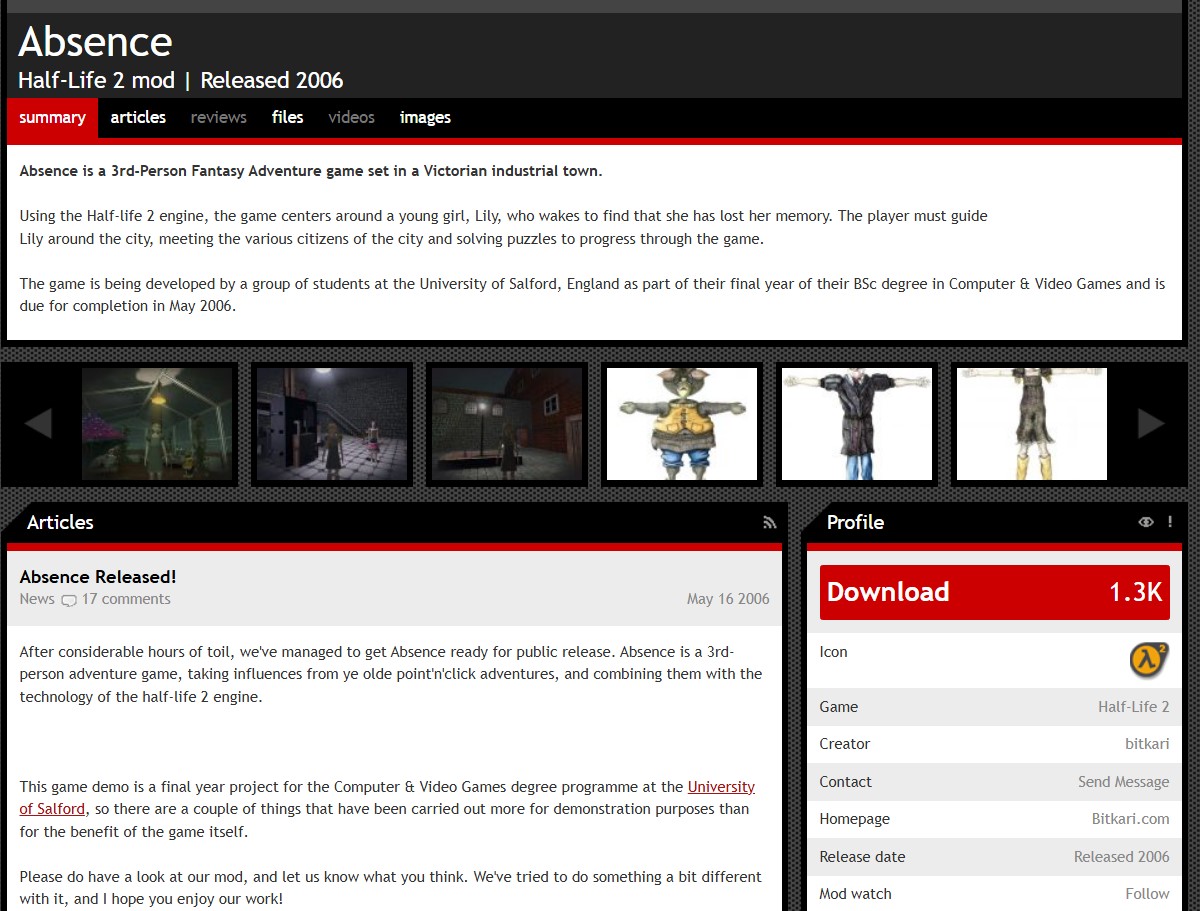The width and height of the screenshot is (1200, 911).
Task: Click the Homepage row label
Action: point(854,819)
